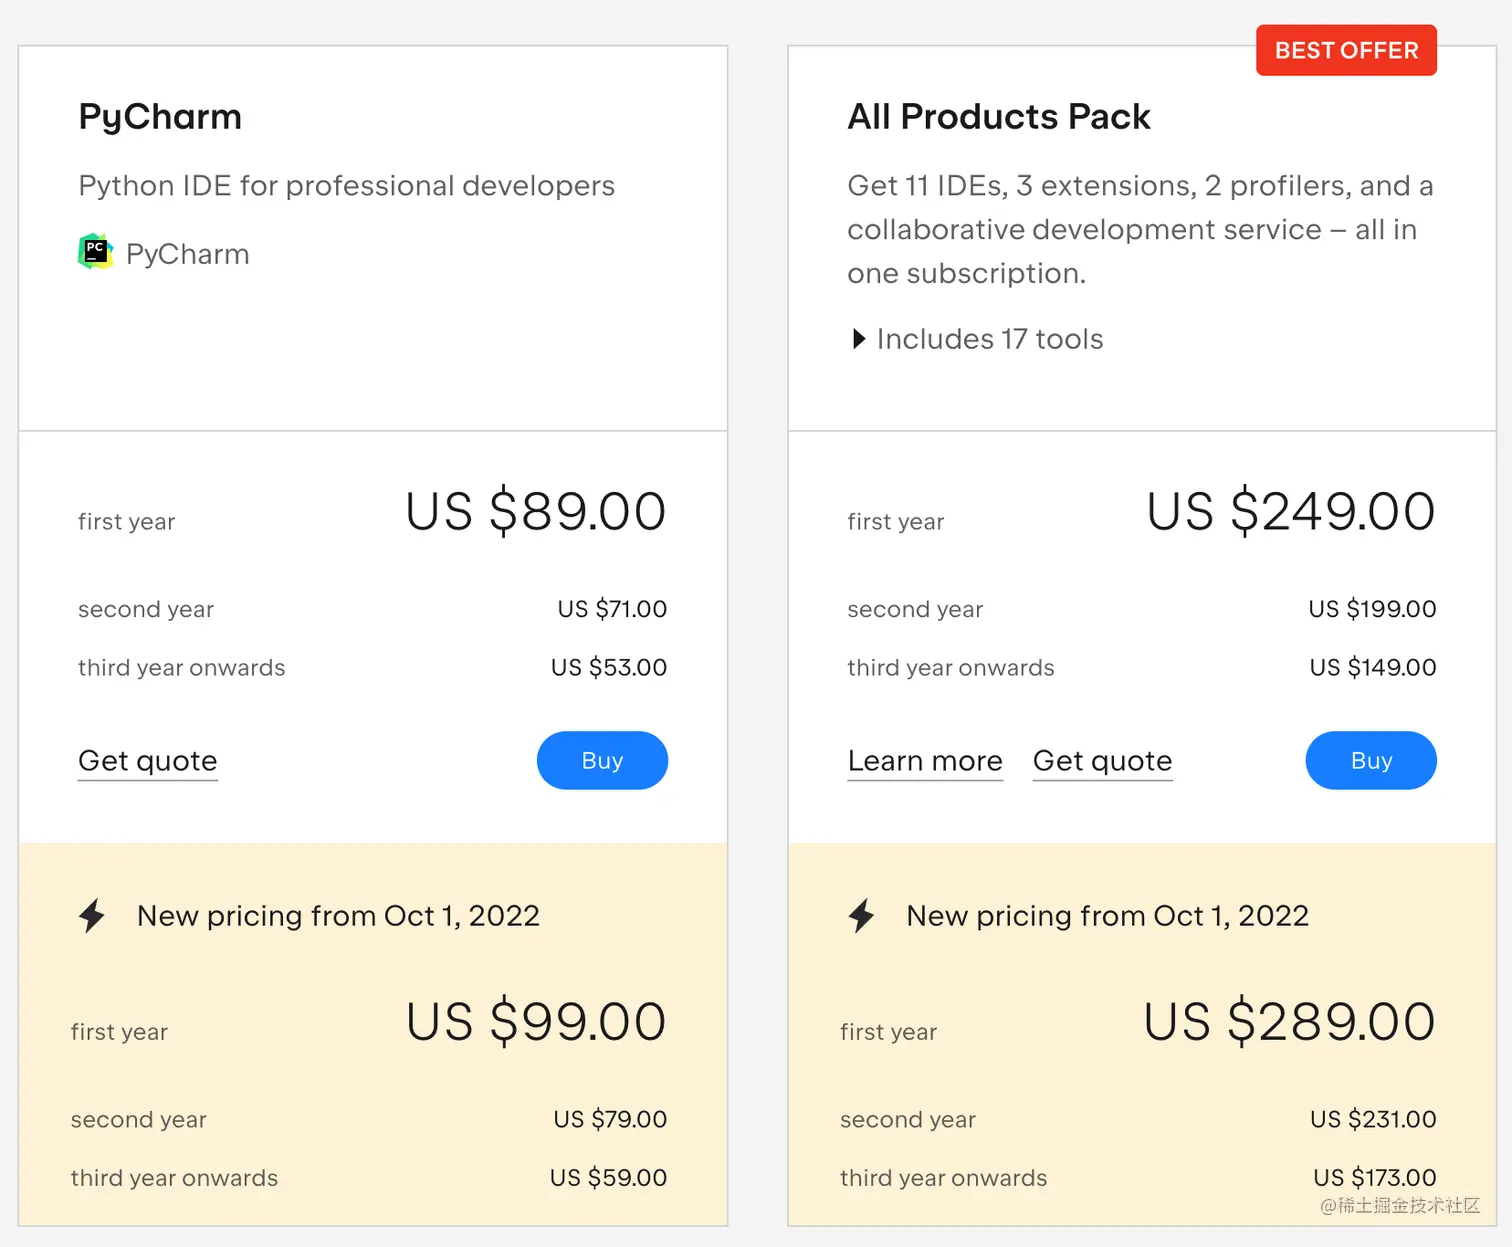This screenshot has width=1512, height=1247.
Task: Click the All Products Pack heading
Action: [999, 117]
